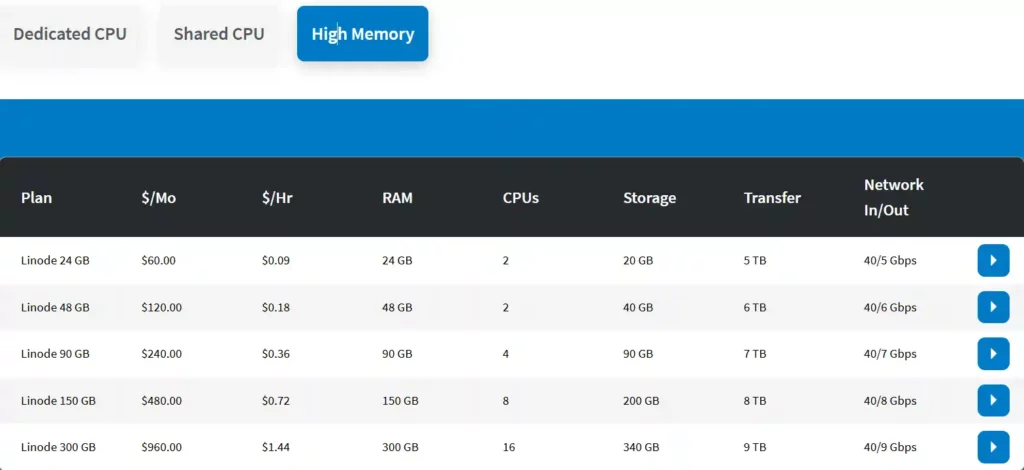
Task: Click the 5 TB transfer value
Action: click(755, 260)
